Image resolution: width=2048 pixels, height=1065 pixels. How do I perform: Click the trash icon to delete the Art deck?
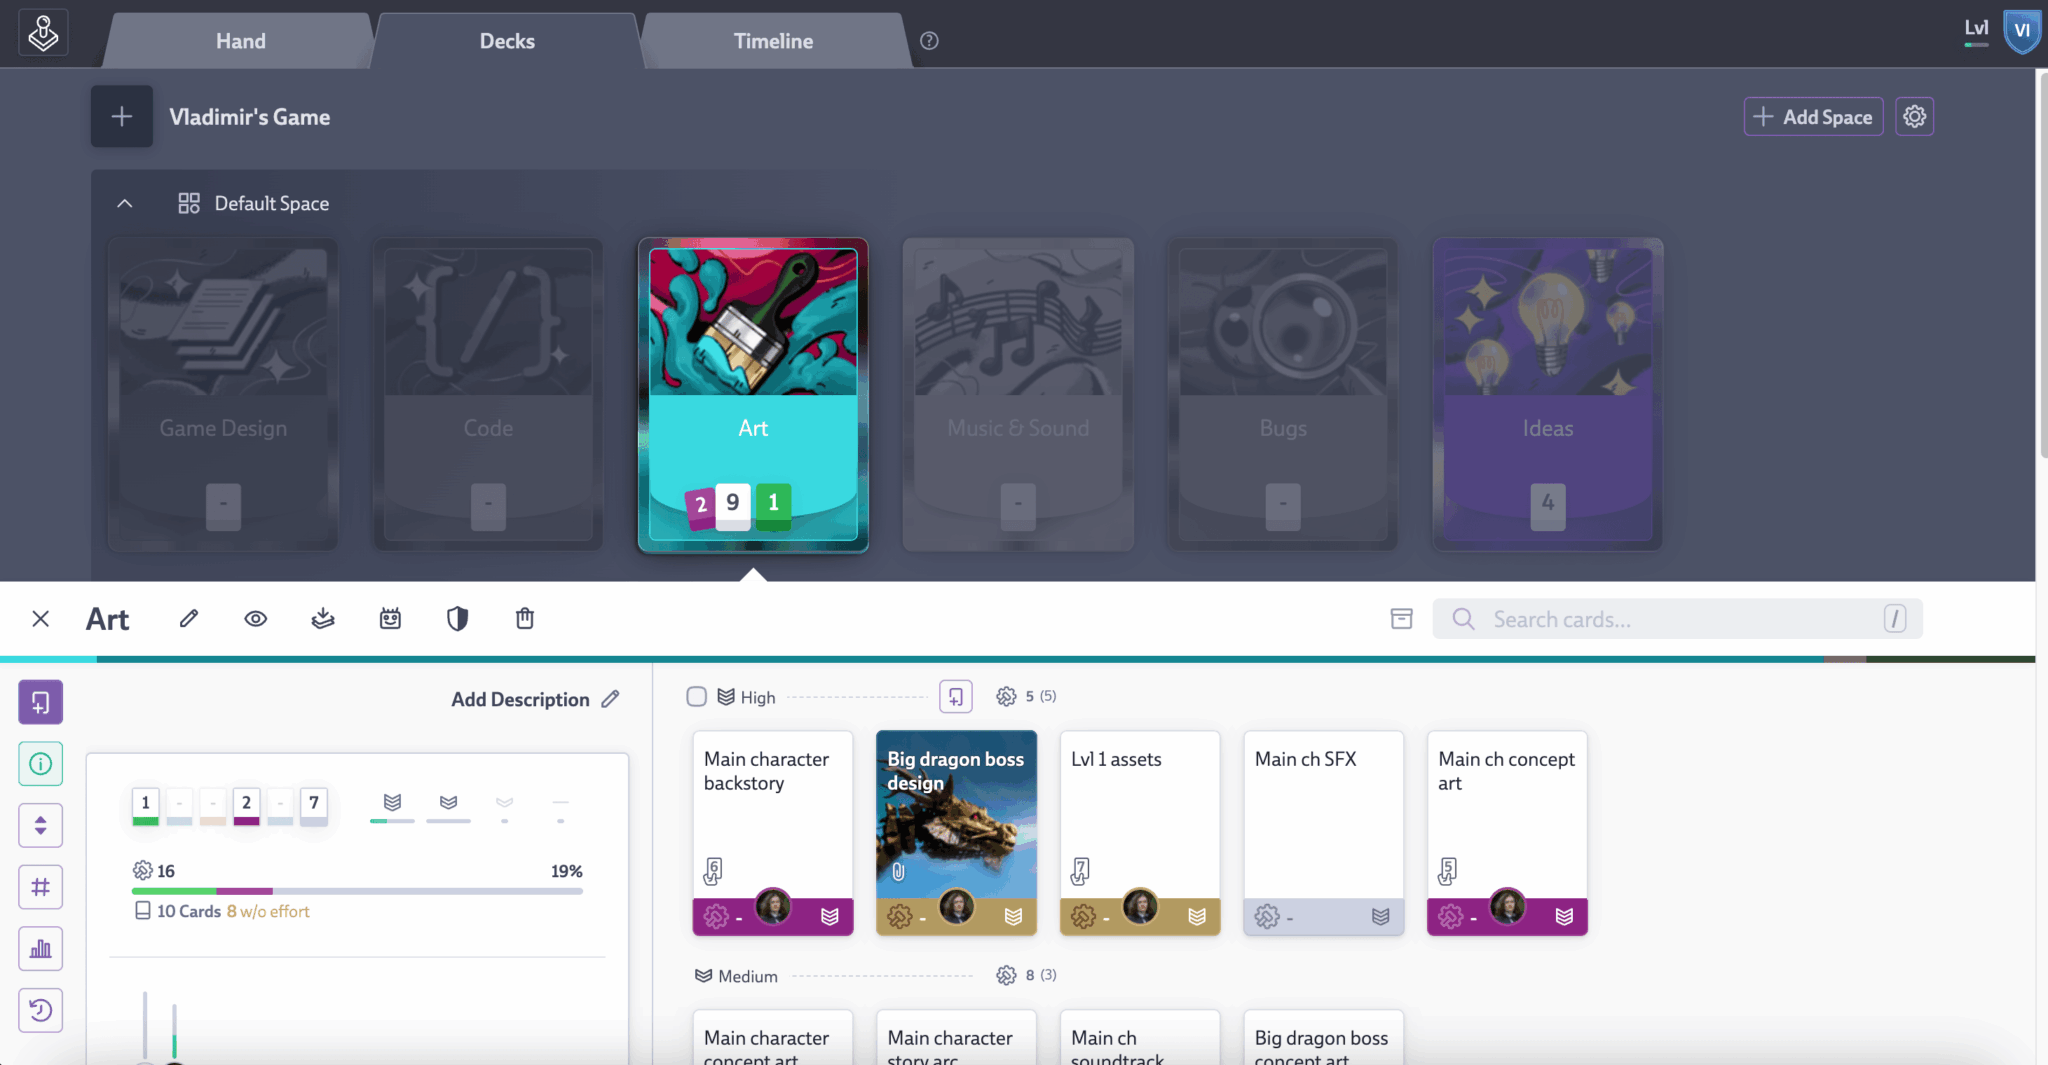click(524, 618)
